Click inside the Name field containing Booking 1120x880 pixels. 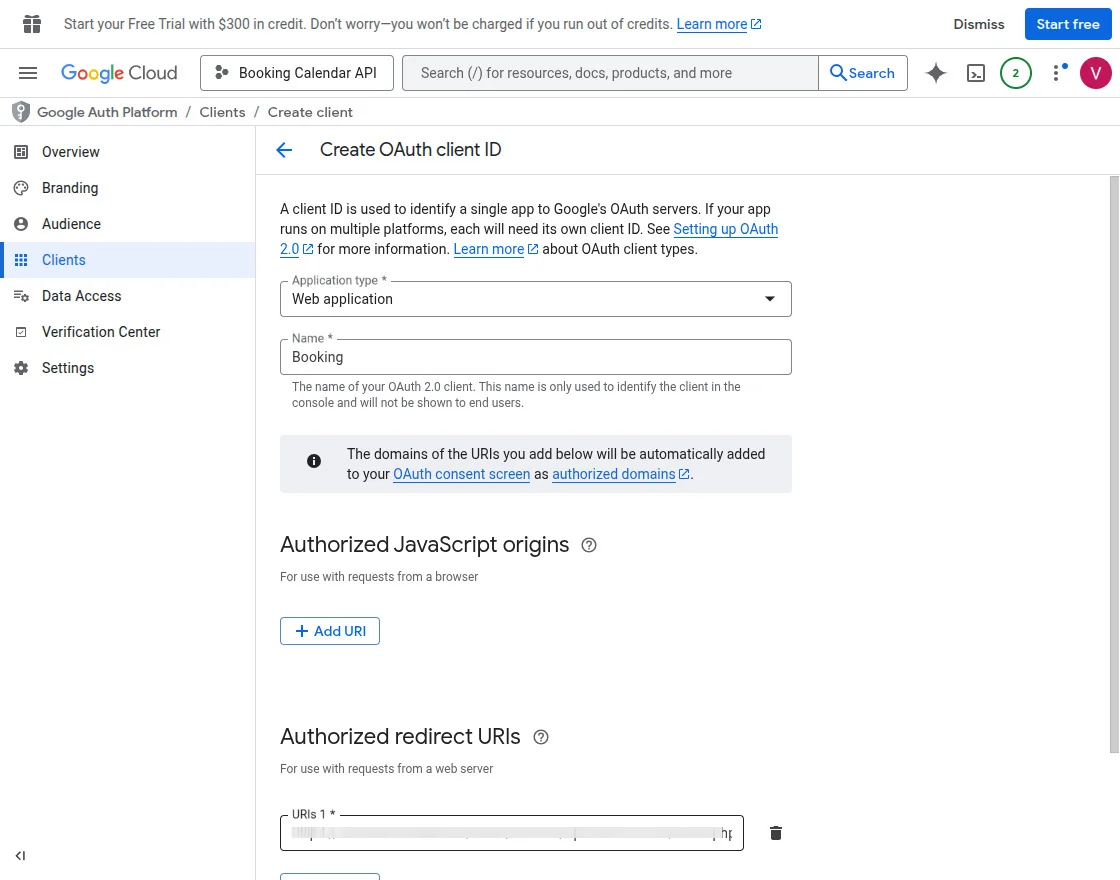536,357
